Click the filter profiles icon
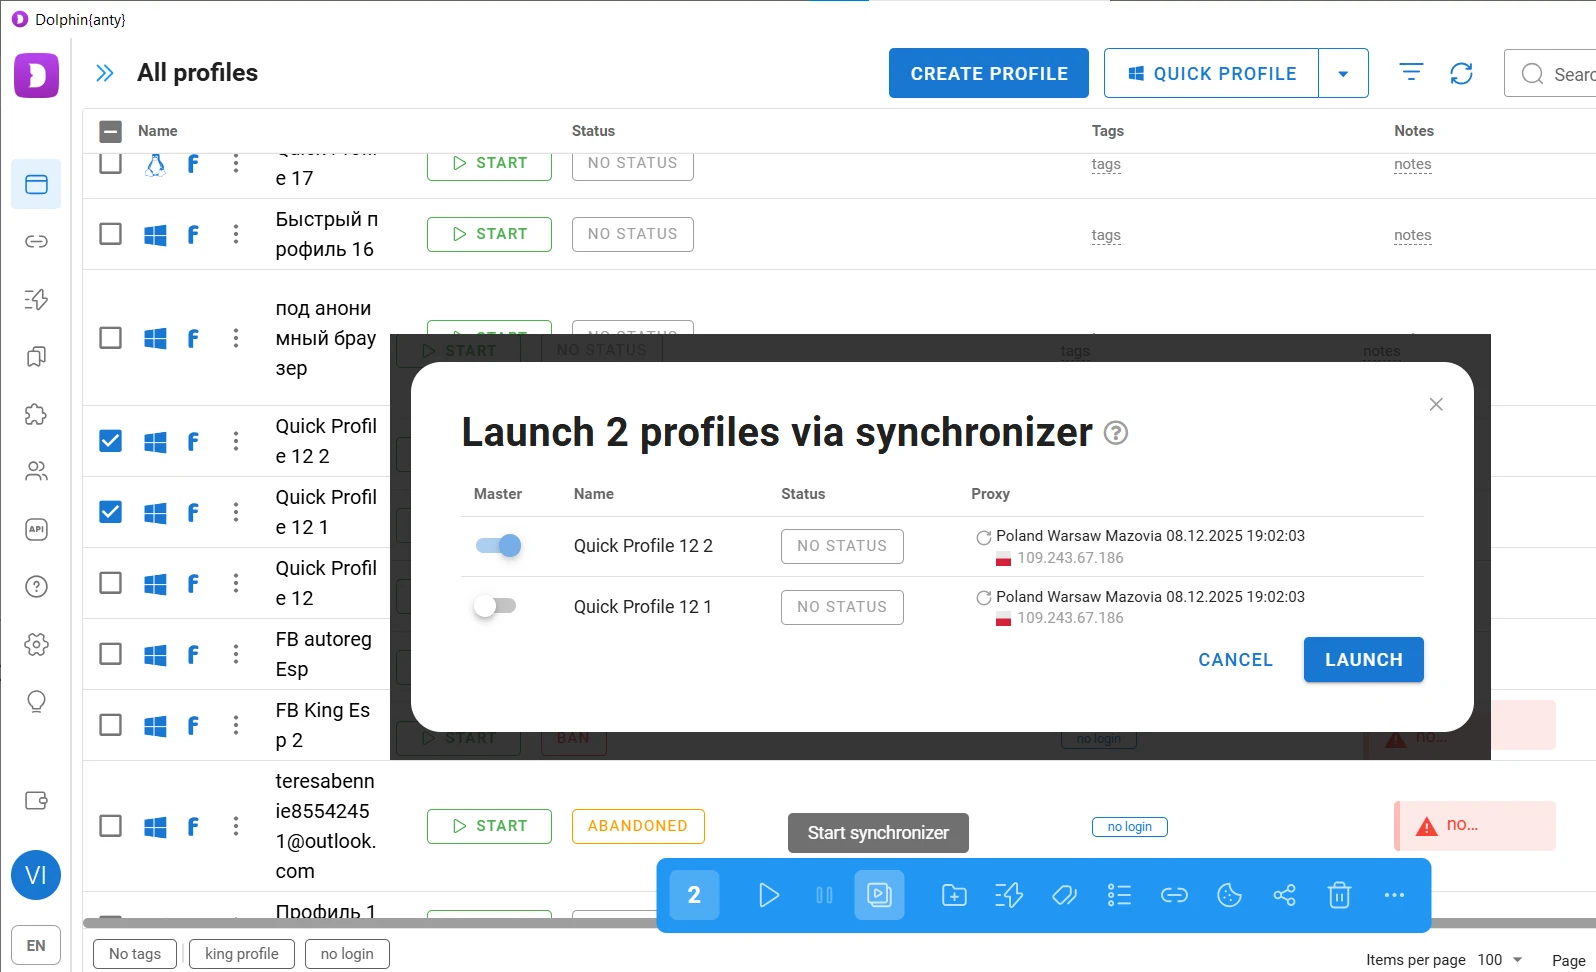The image size is (1596, 972). 1411,73
